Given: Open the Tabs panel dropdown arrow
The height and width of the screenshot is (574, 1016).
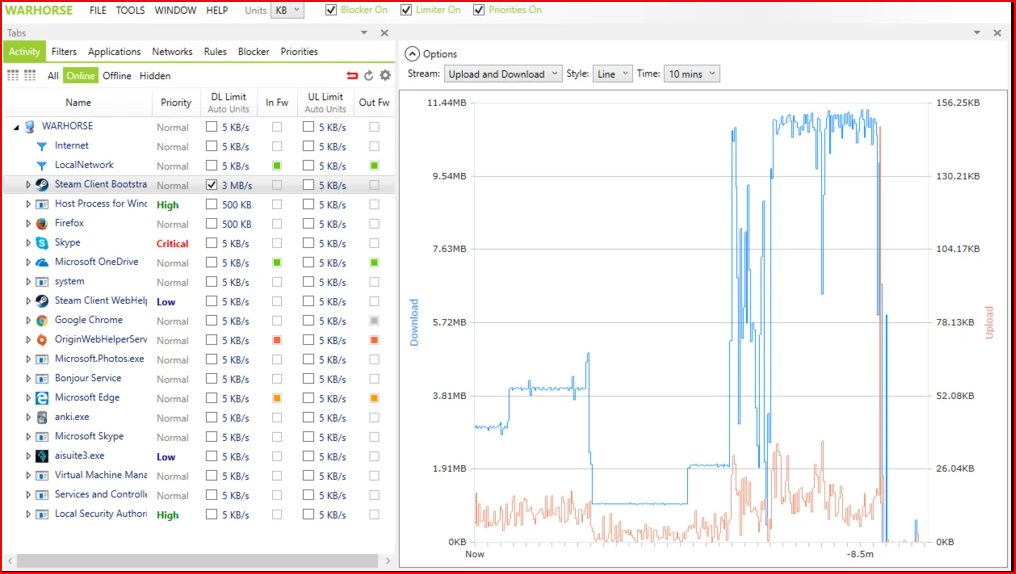Looking at the screenshot, I should point(364,32).
